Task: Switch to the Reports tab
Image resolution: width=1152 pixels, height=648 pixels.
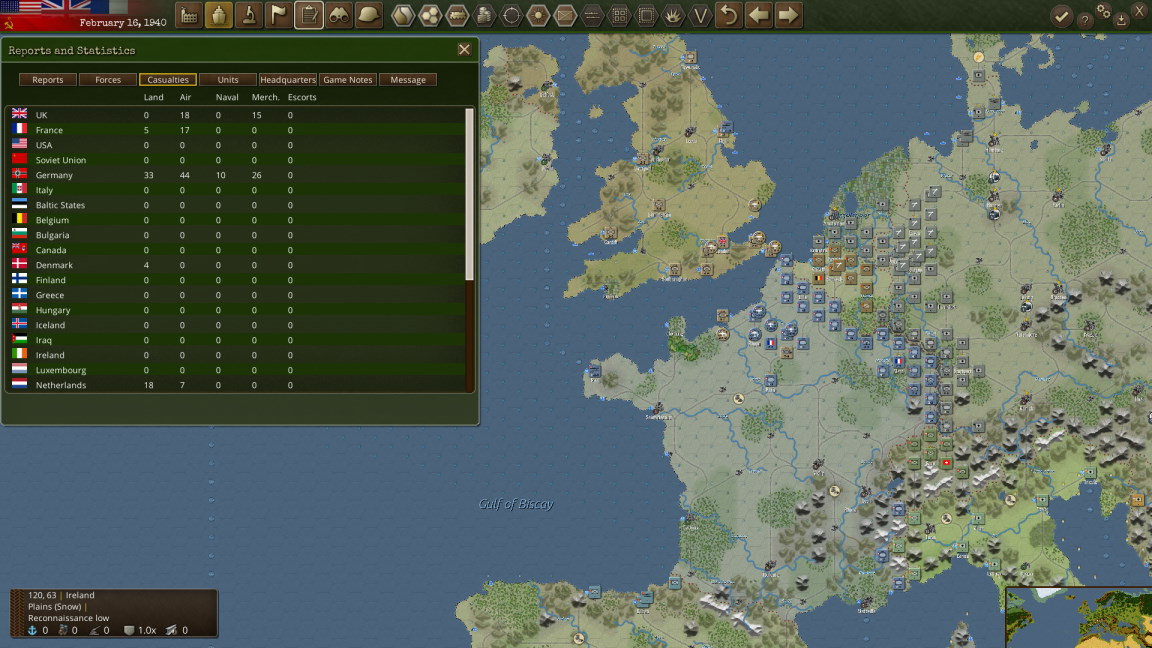Action: tap(48, 79)
